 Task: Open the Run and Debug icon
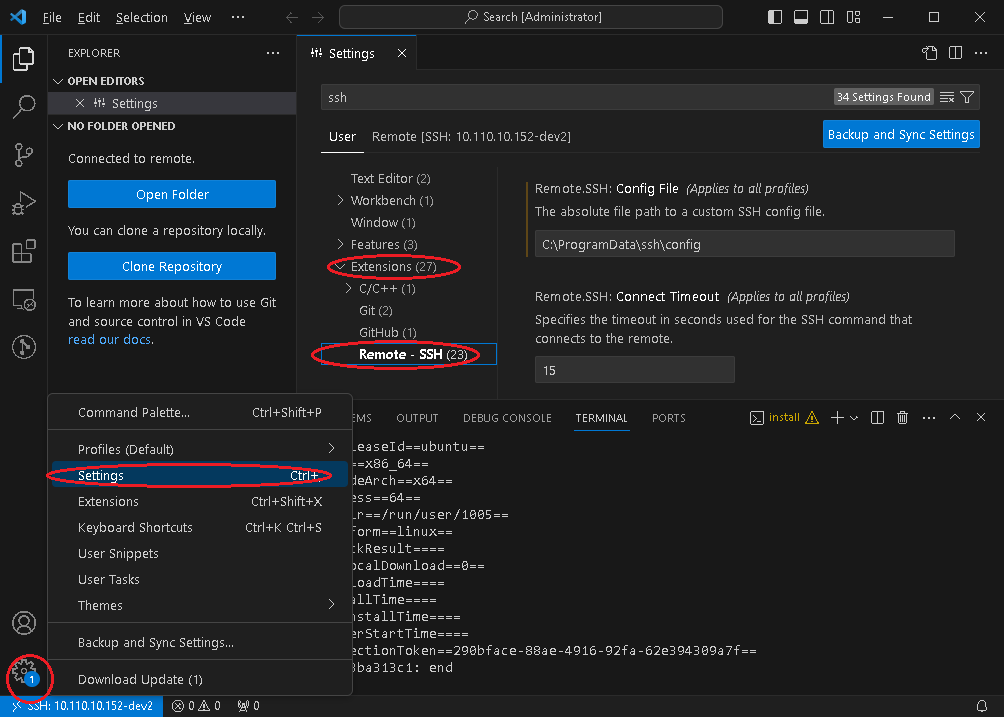coord(24,203)
